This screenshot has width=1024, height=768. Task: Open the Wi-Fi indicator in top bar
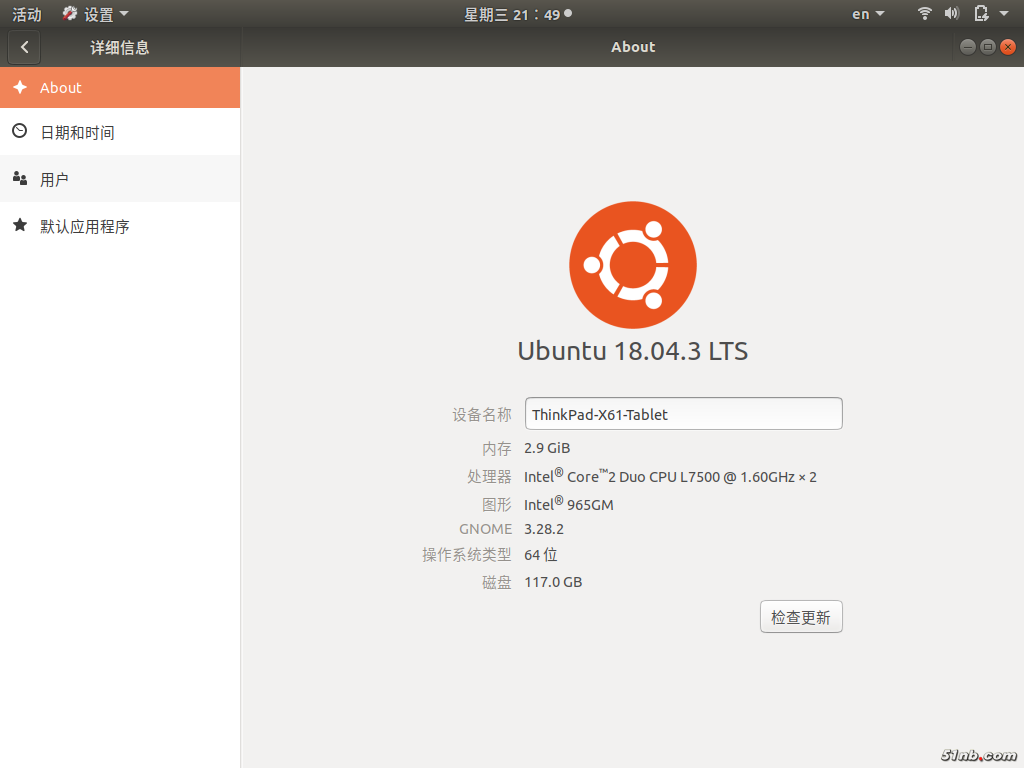[x=925, y=14]
